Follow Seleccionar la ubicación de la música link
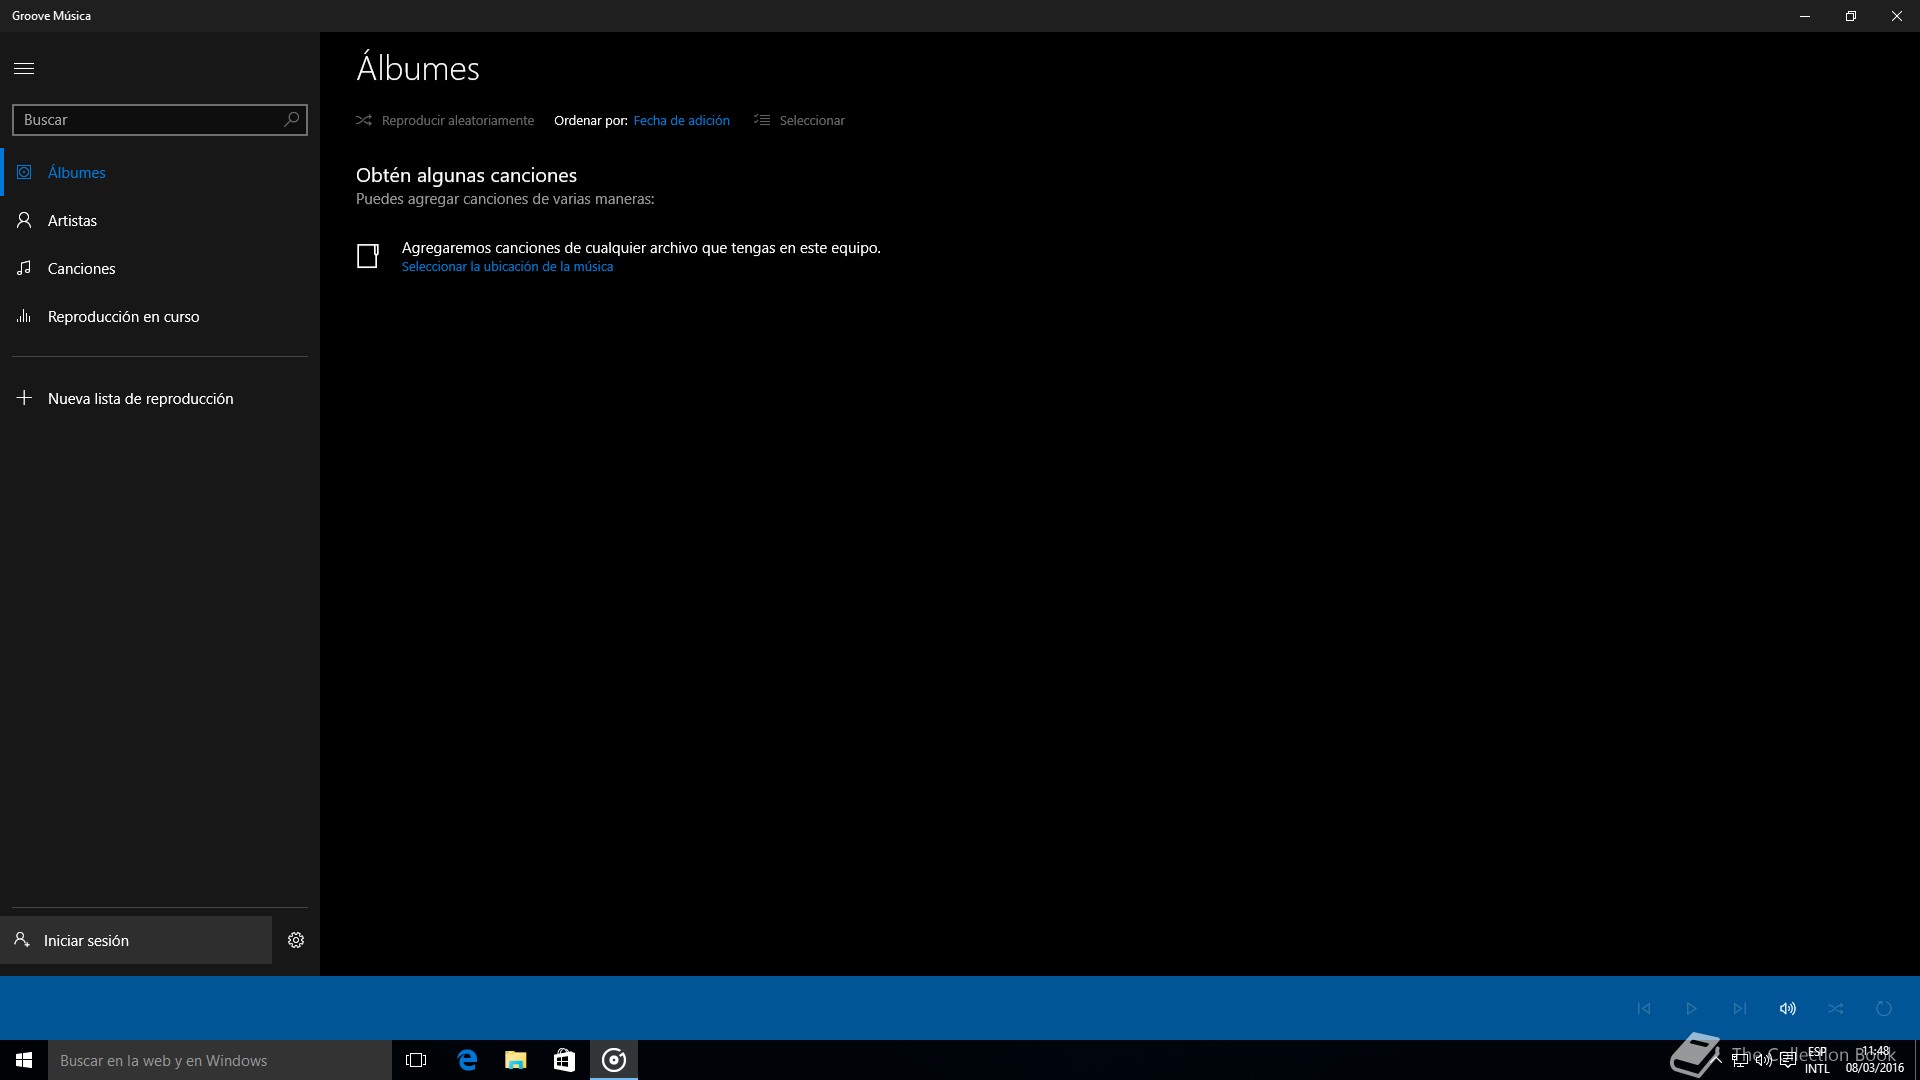The width and height of the screenshot is (1920, 1080). tap(507, 267)
